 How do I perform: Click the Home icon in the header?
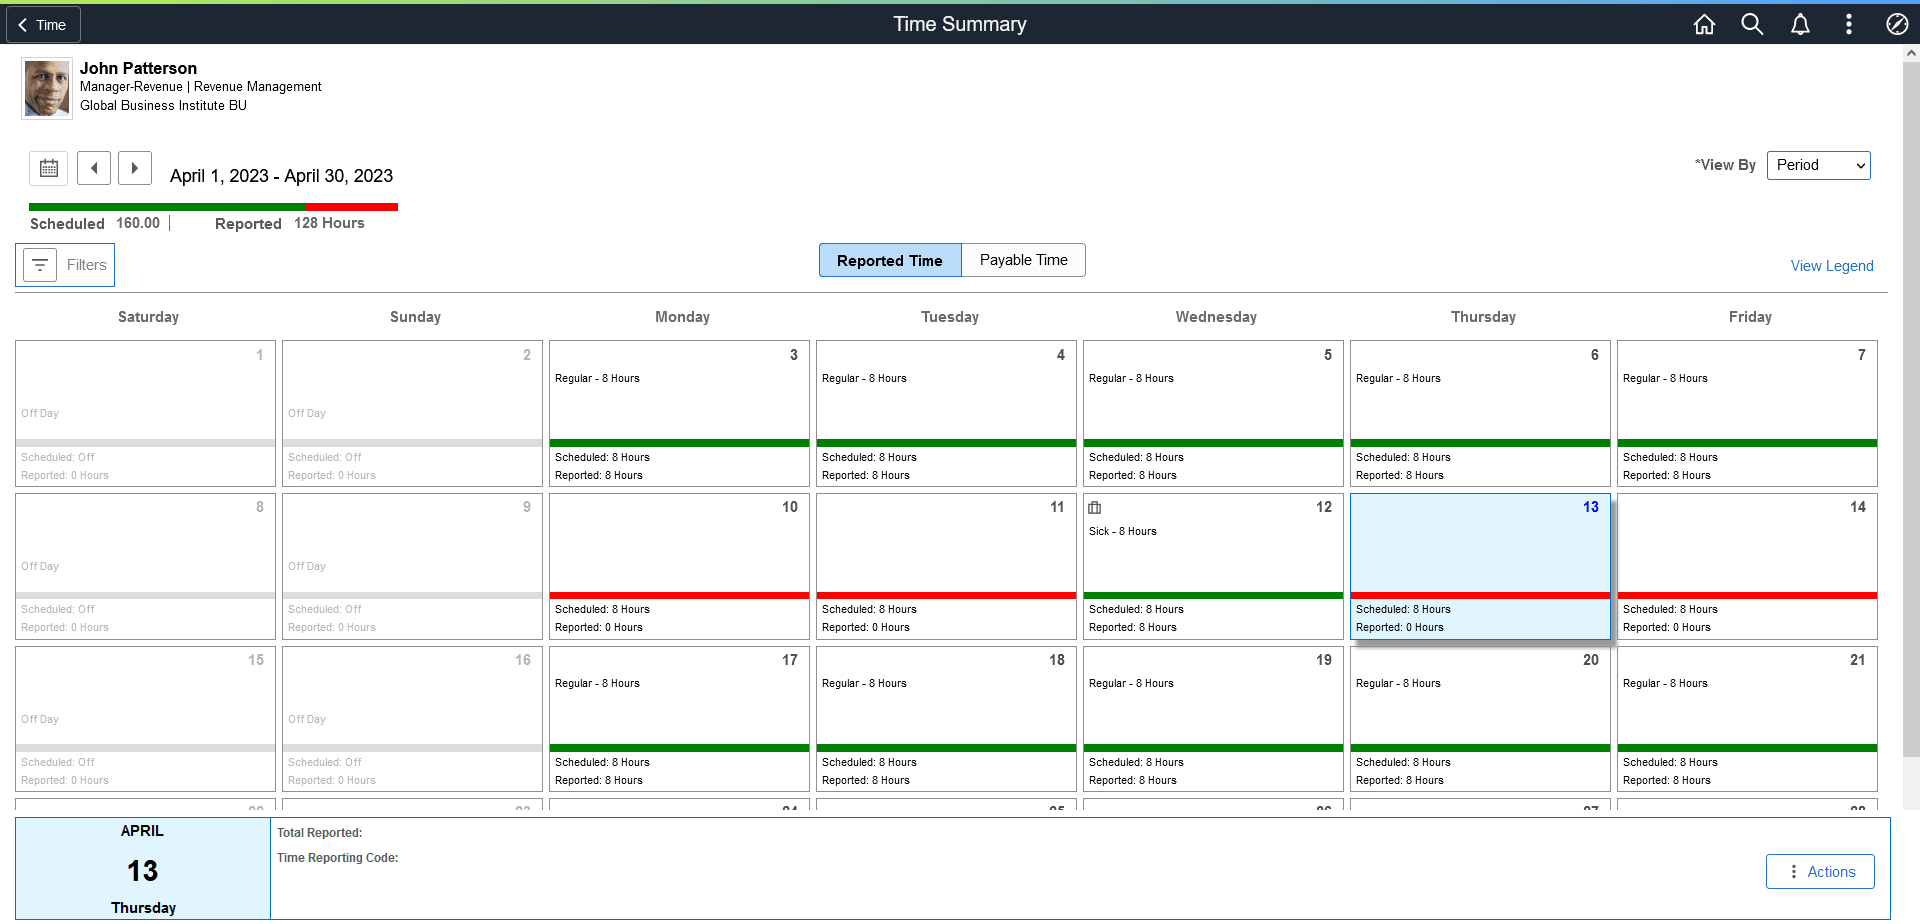pyautogui.click(x=1704, y=24)
